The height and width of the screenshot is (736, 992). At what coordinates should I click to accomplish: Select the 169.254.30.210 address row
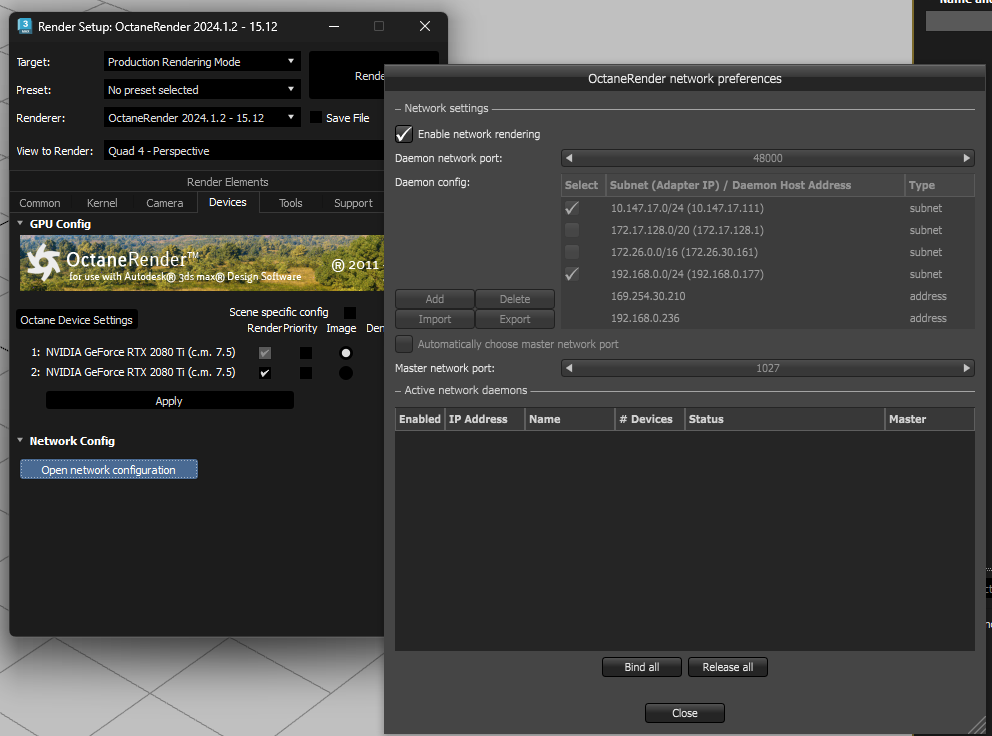click(767, 296)
